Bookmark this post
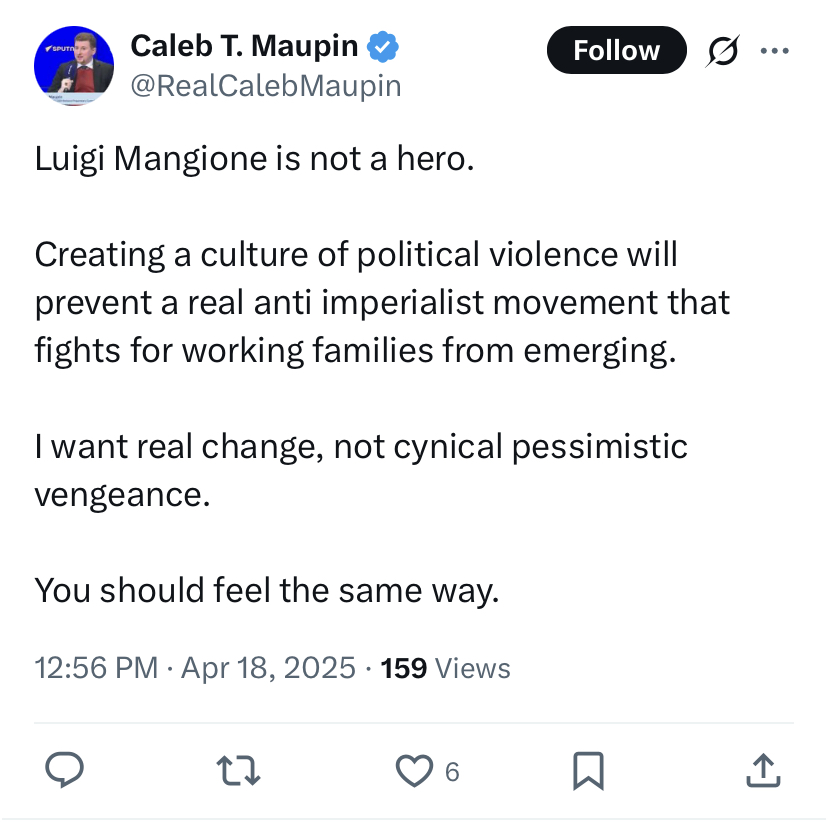828x822 pixels. pyautogui.click(x=588, y=771)
